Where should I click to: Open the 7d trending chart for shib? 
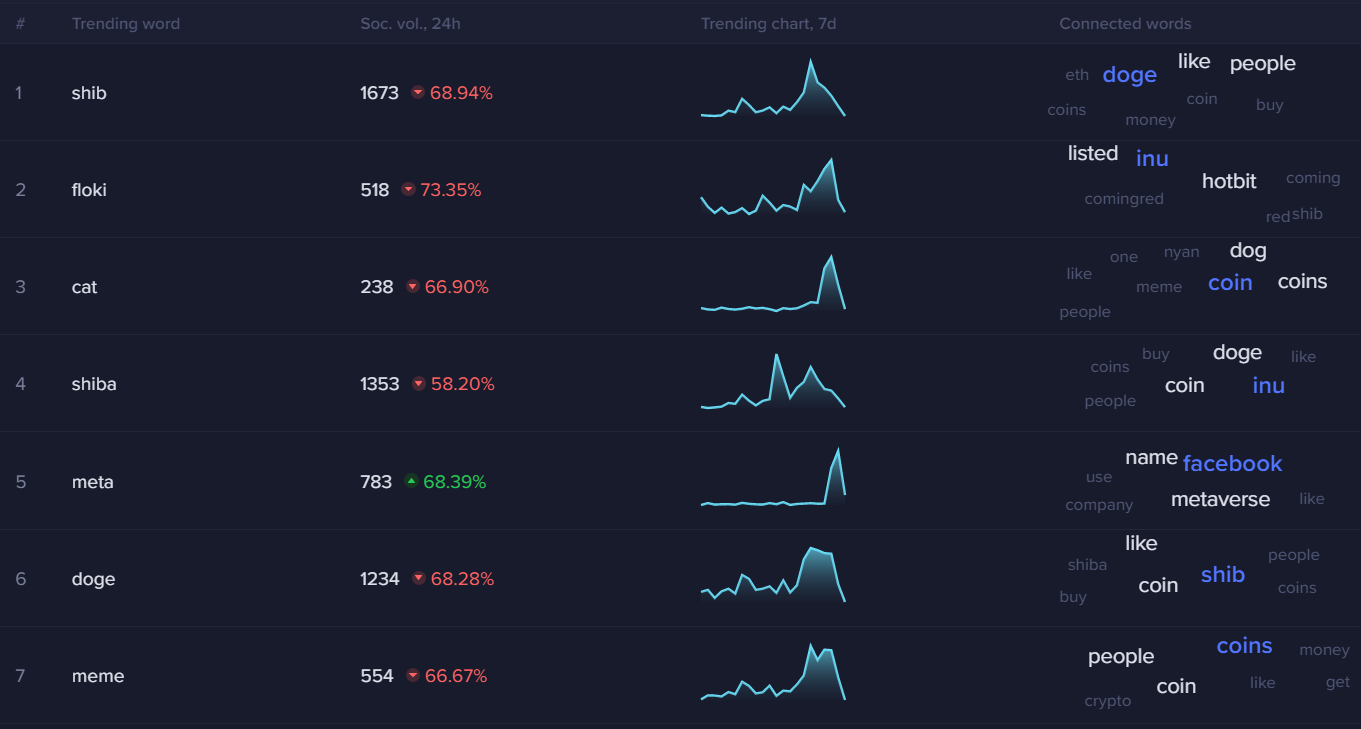click(773, 92)
